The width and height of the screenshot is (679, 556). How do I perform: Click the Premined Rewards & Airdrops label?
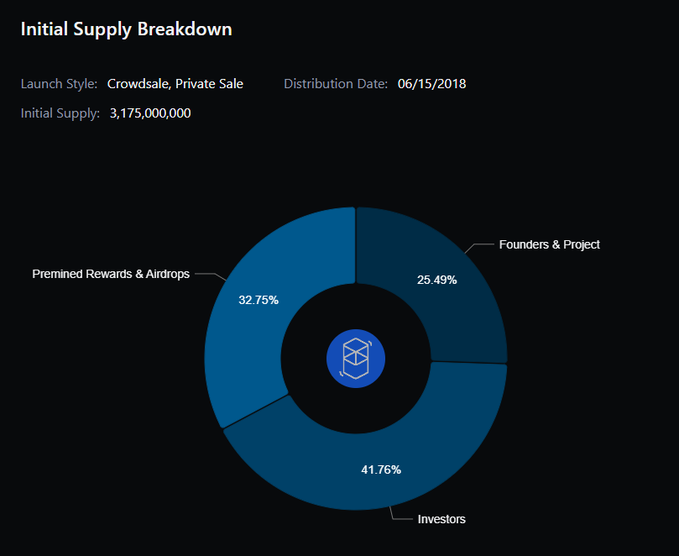(x=111, y=273)
